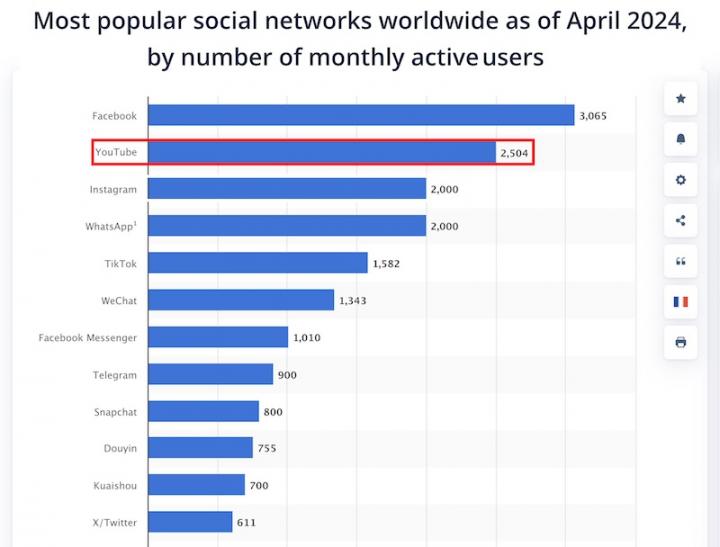Click the quotation citation icon
Image resolution: width=720 pixels, height=547 pixels.
pos(681,261)
